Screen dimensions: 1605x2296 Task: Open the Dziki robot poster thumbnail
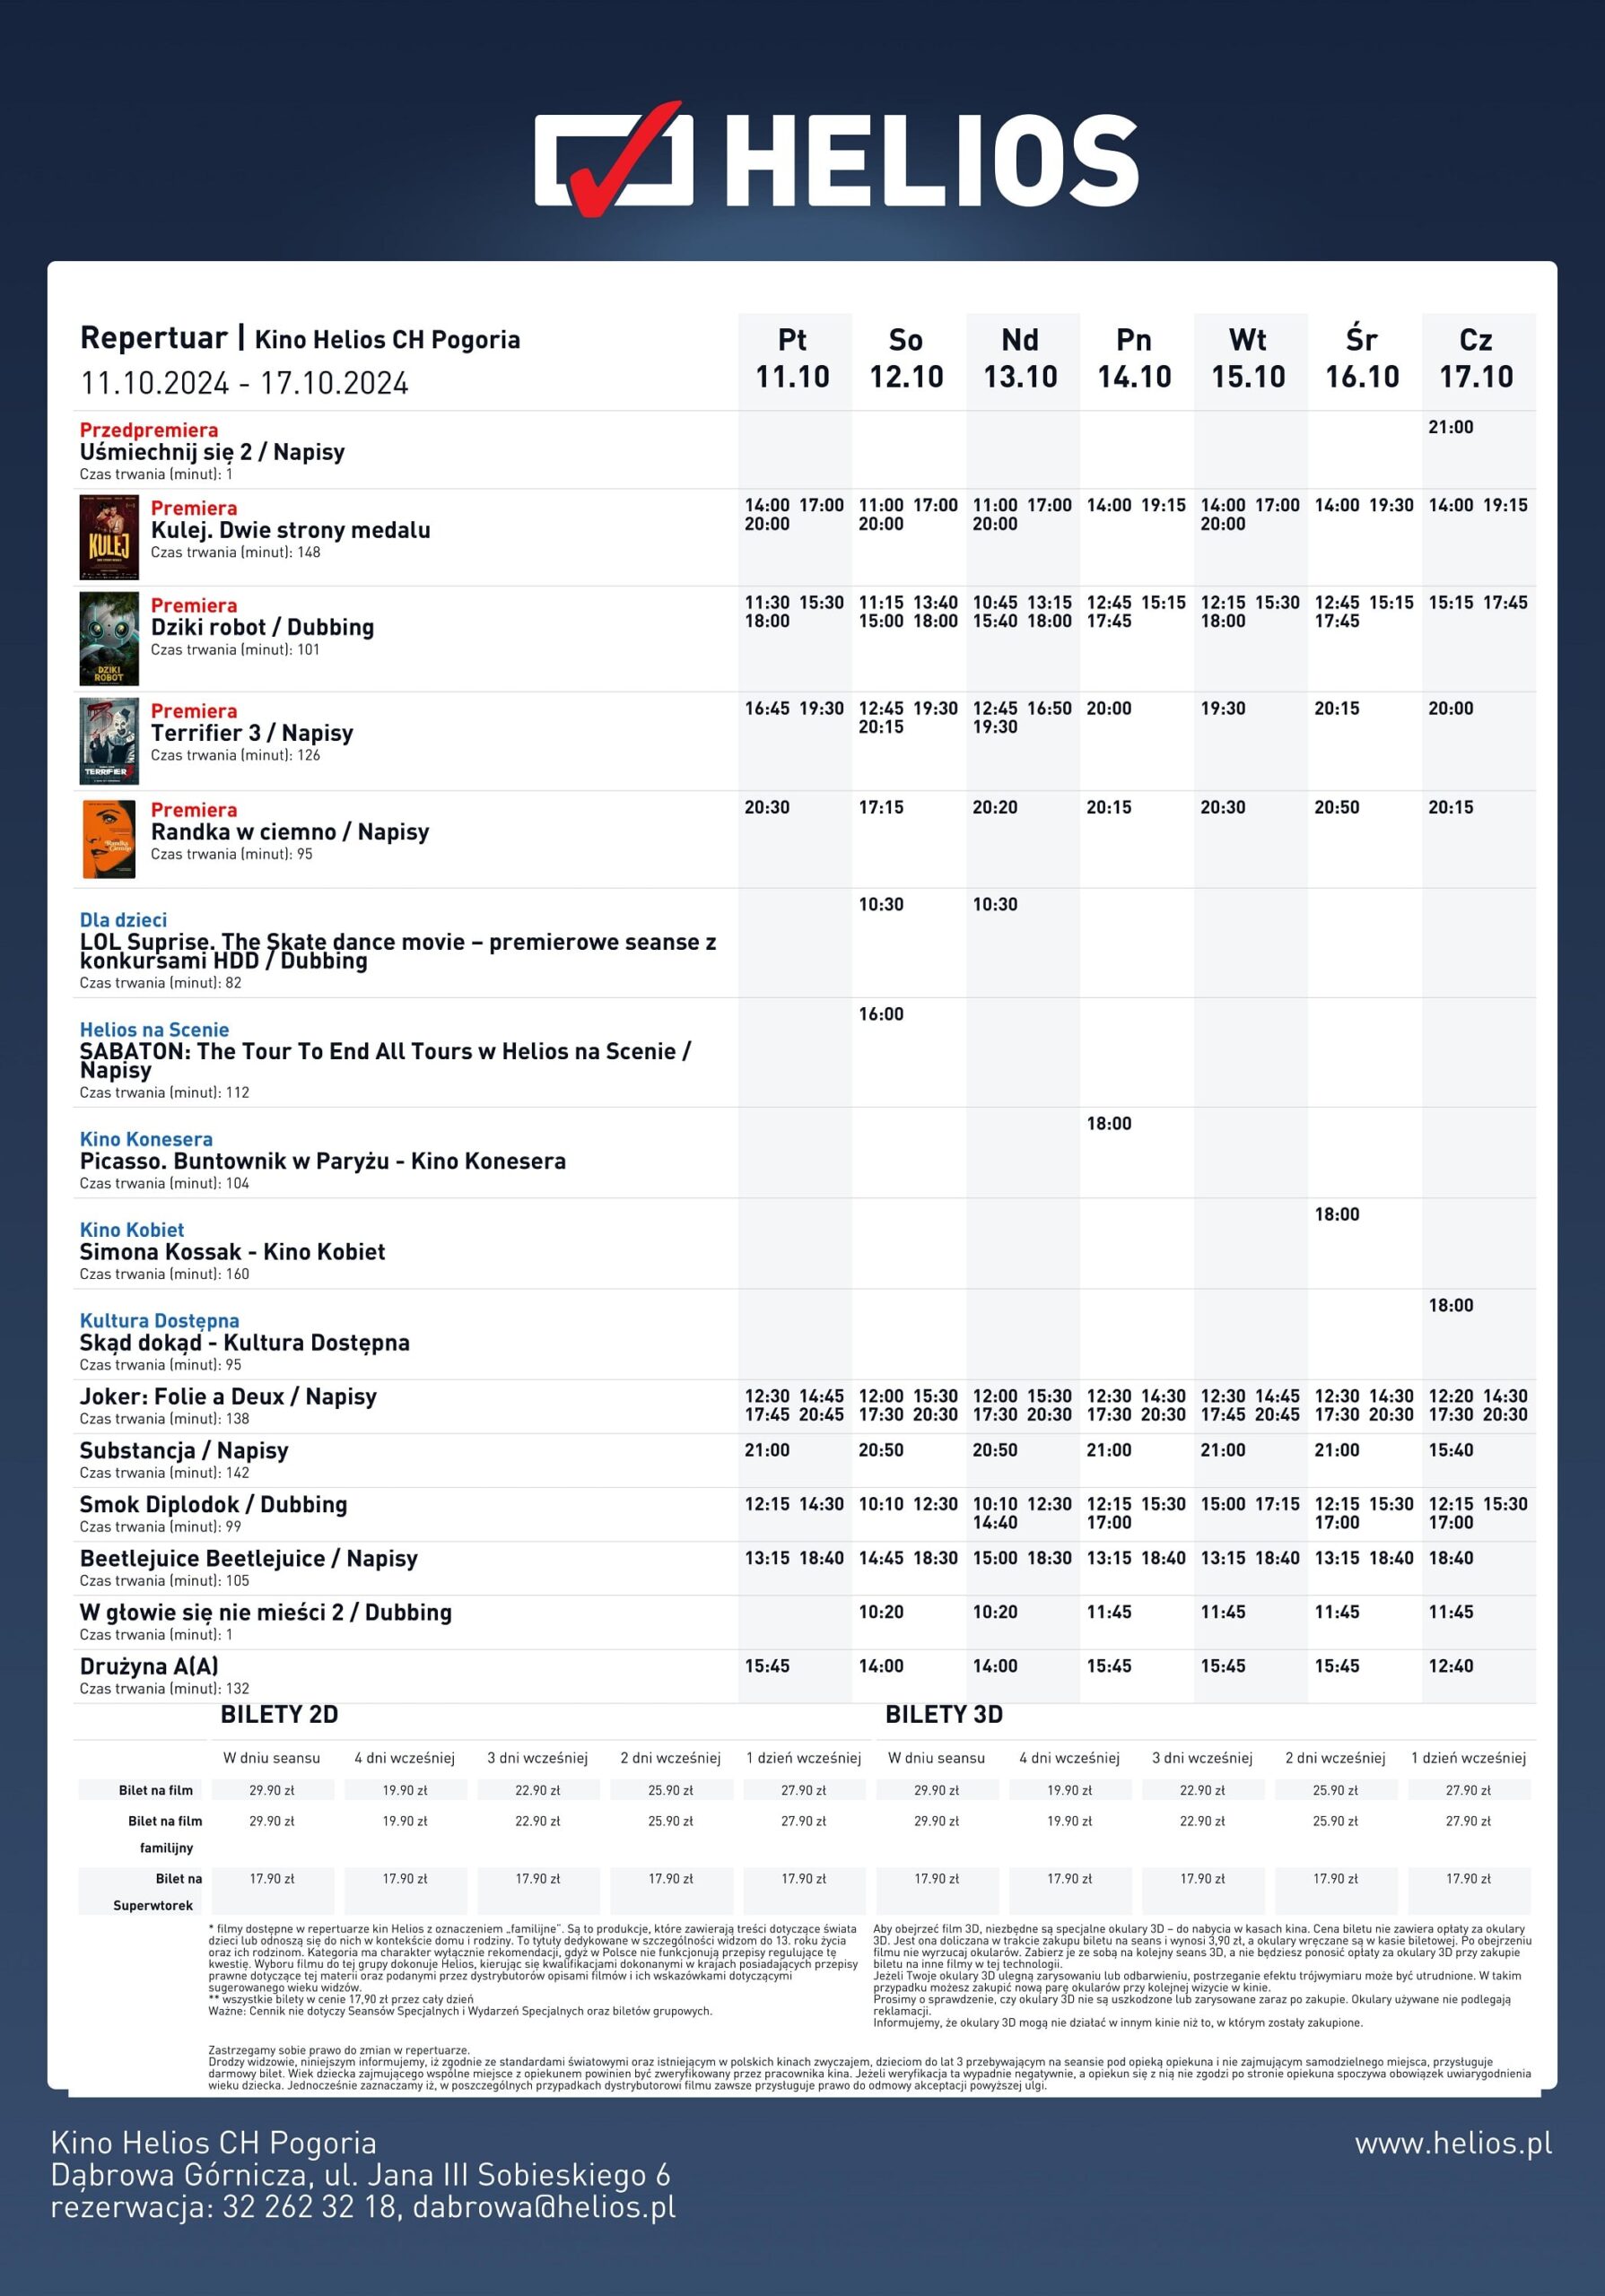[x=109, y=638]
